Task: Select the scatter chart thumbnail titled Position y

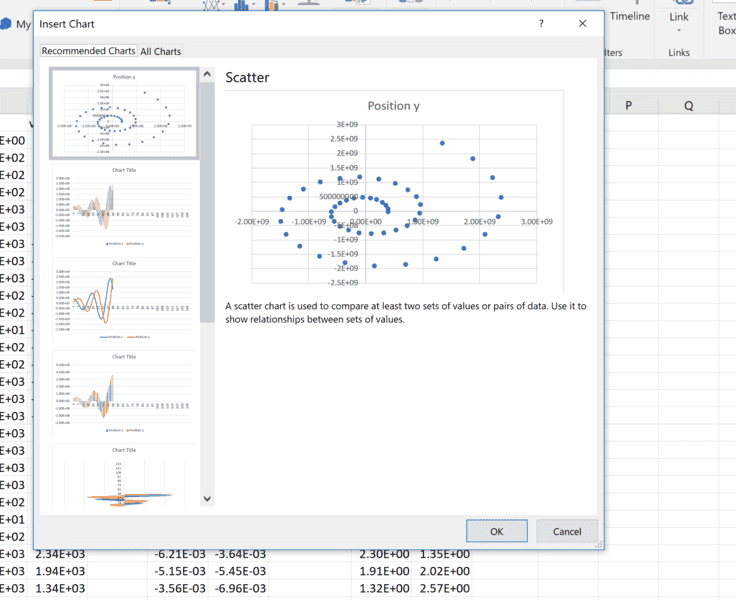Action: (x=124, y=113)
